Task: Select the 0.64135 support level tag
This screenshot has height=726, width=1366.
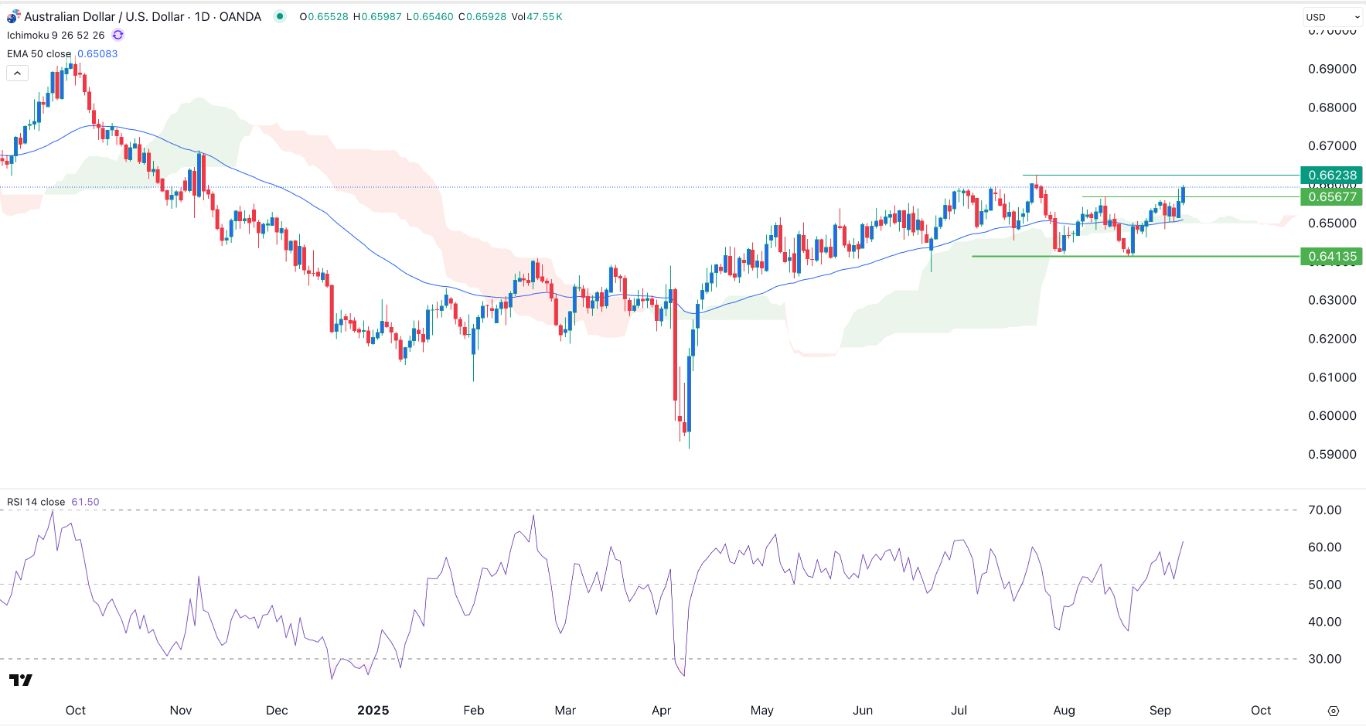Action: tap(1334, 256)
